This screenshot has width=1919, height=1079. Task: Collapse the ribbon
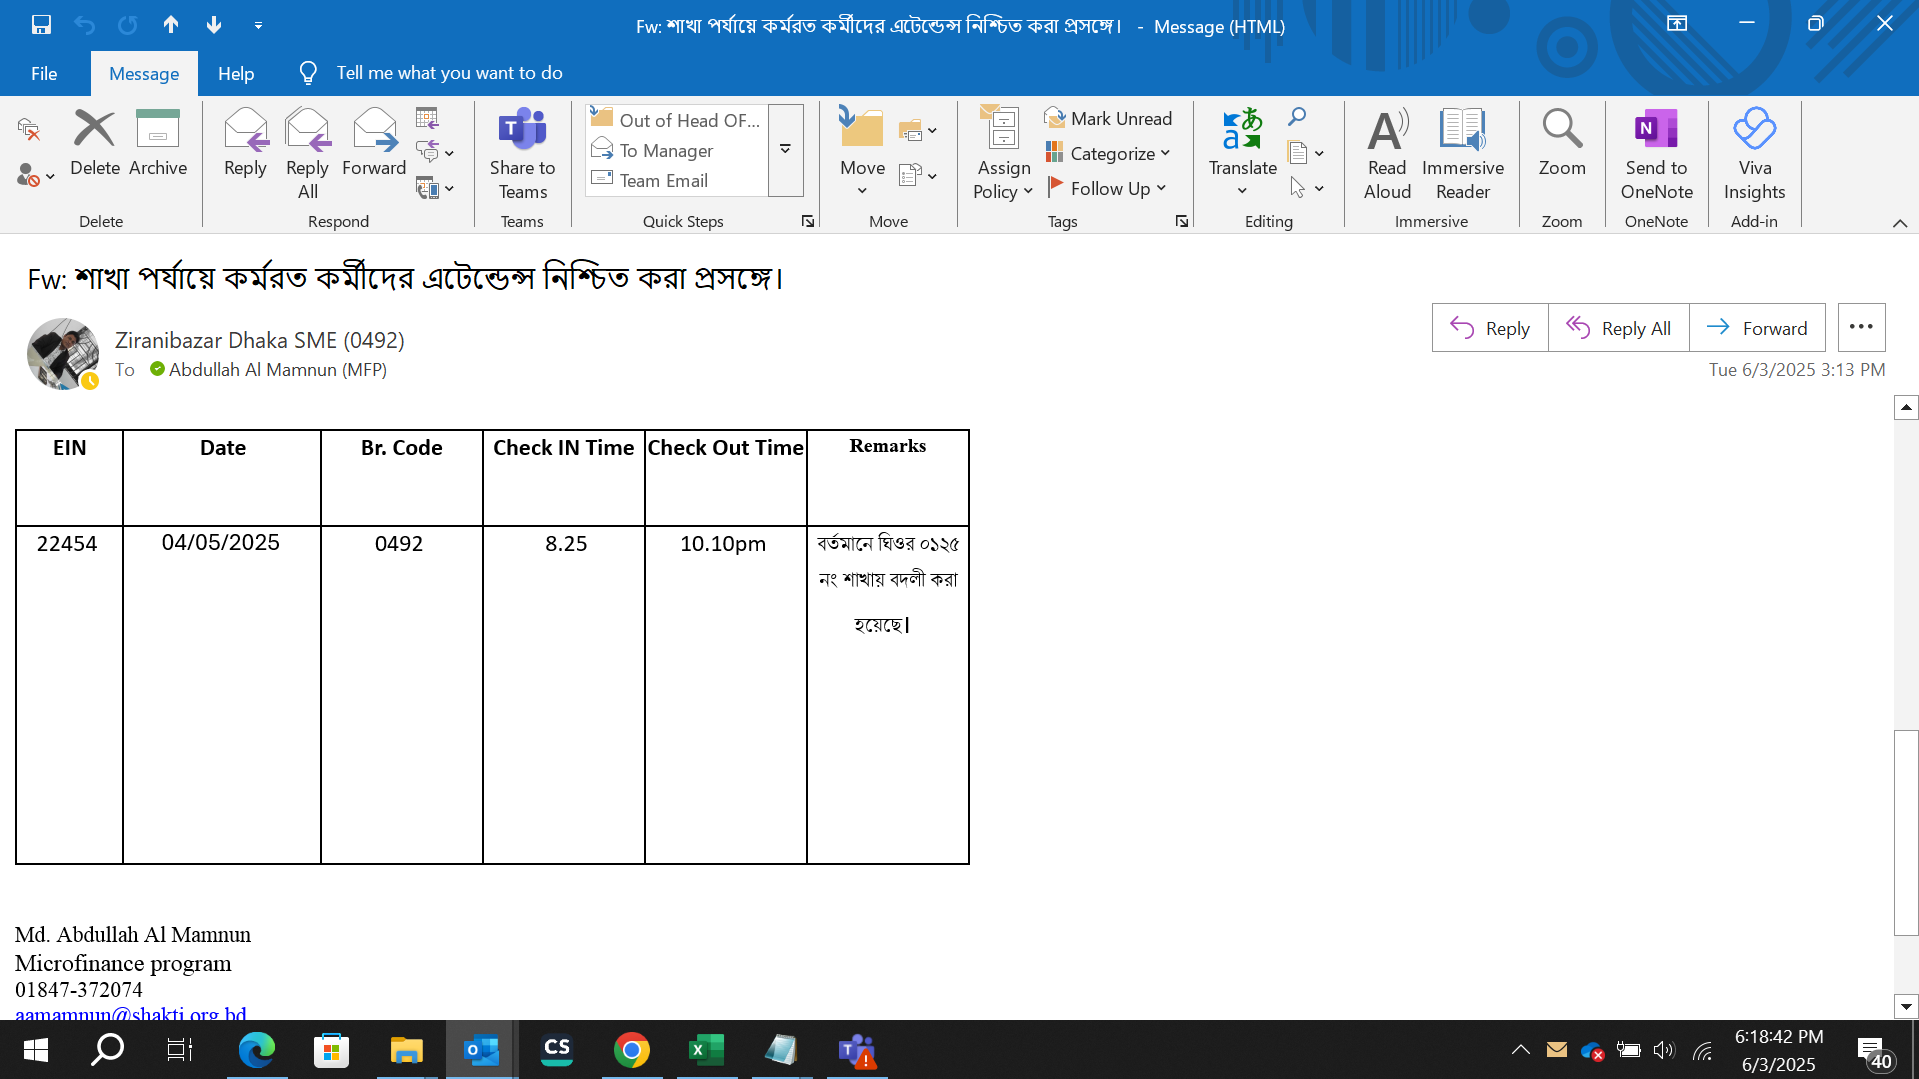coord(1900,223)
